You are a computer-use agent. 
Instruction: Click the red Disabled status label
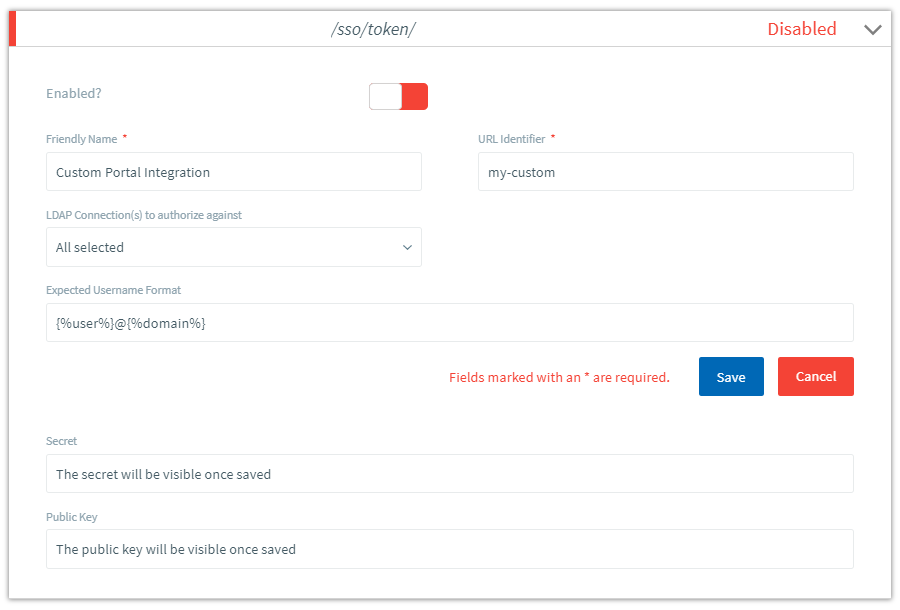801,29
